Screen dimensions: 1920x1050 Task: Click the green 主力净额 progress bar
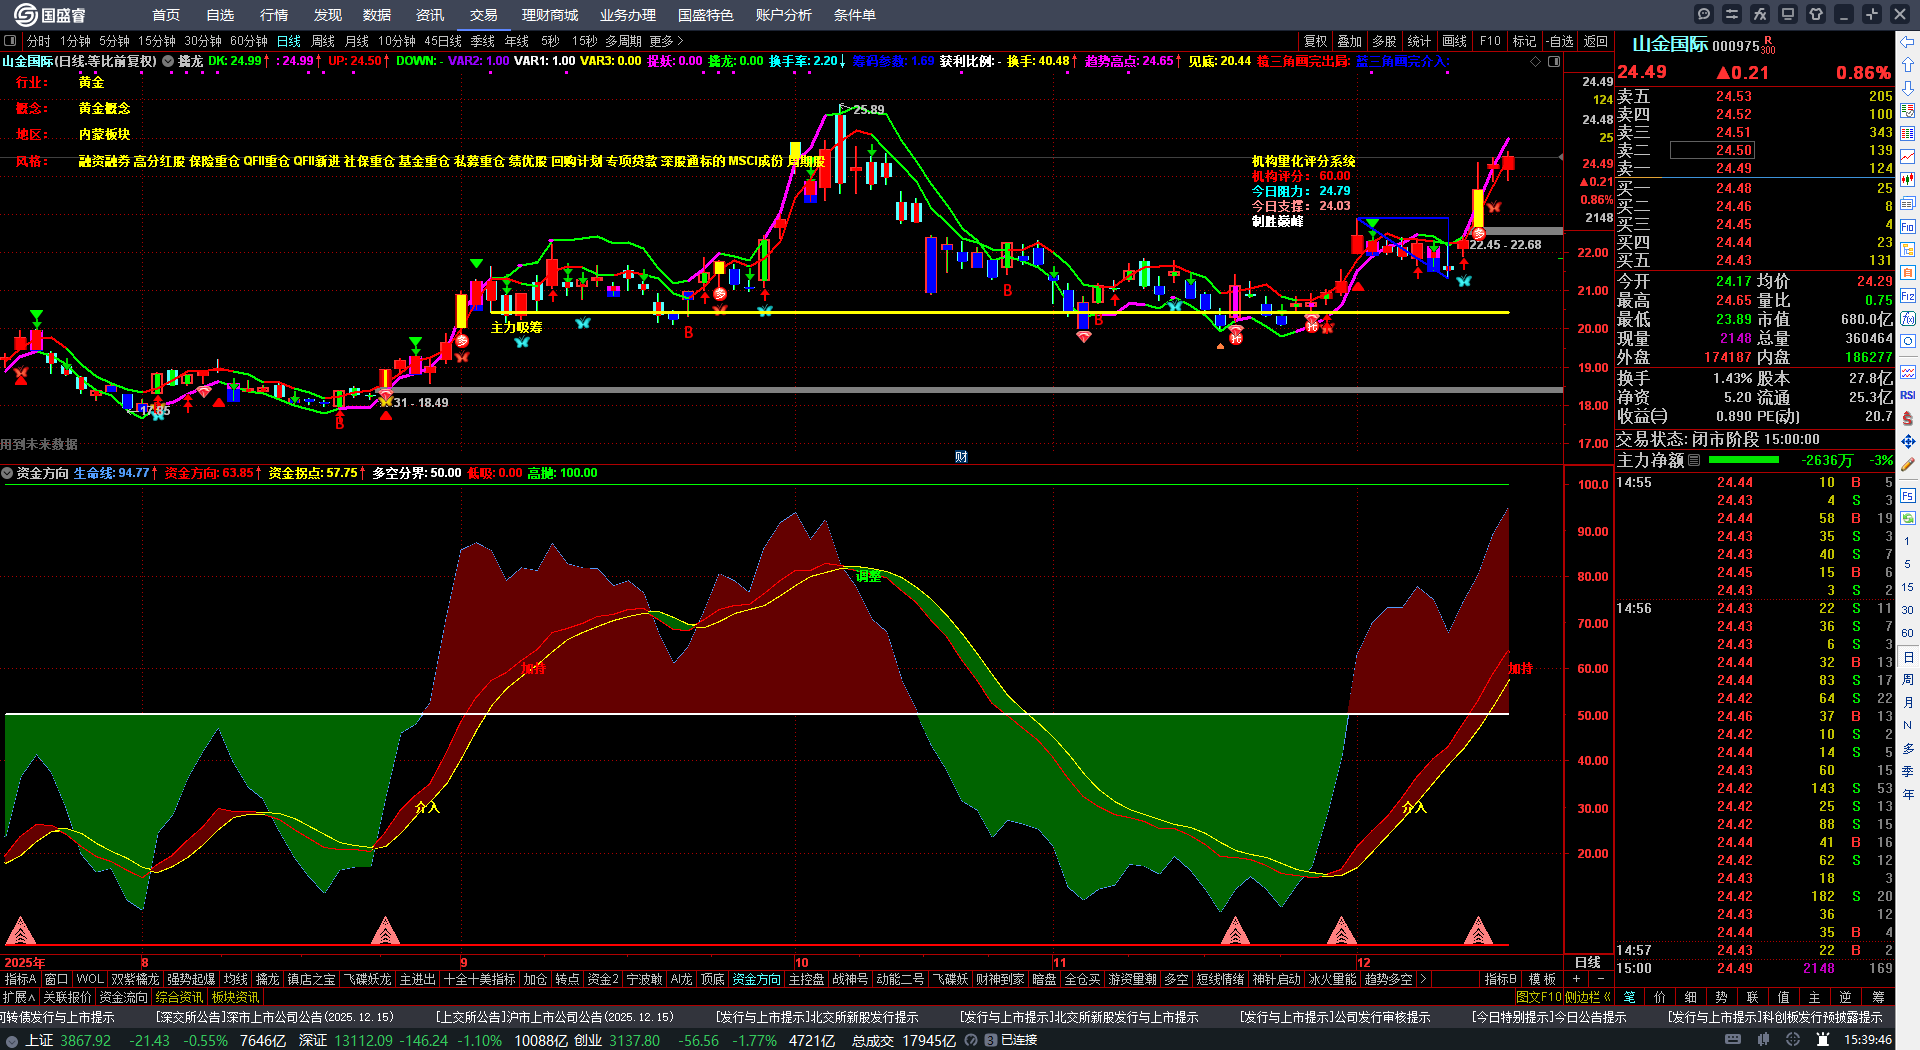[1744, 461]
